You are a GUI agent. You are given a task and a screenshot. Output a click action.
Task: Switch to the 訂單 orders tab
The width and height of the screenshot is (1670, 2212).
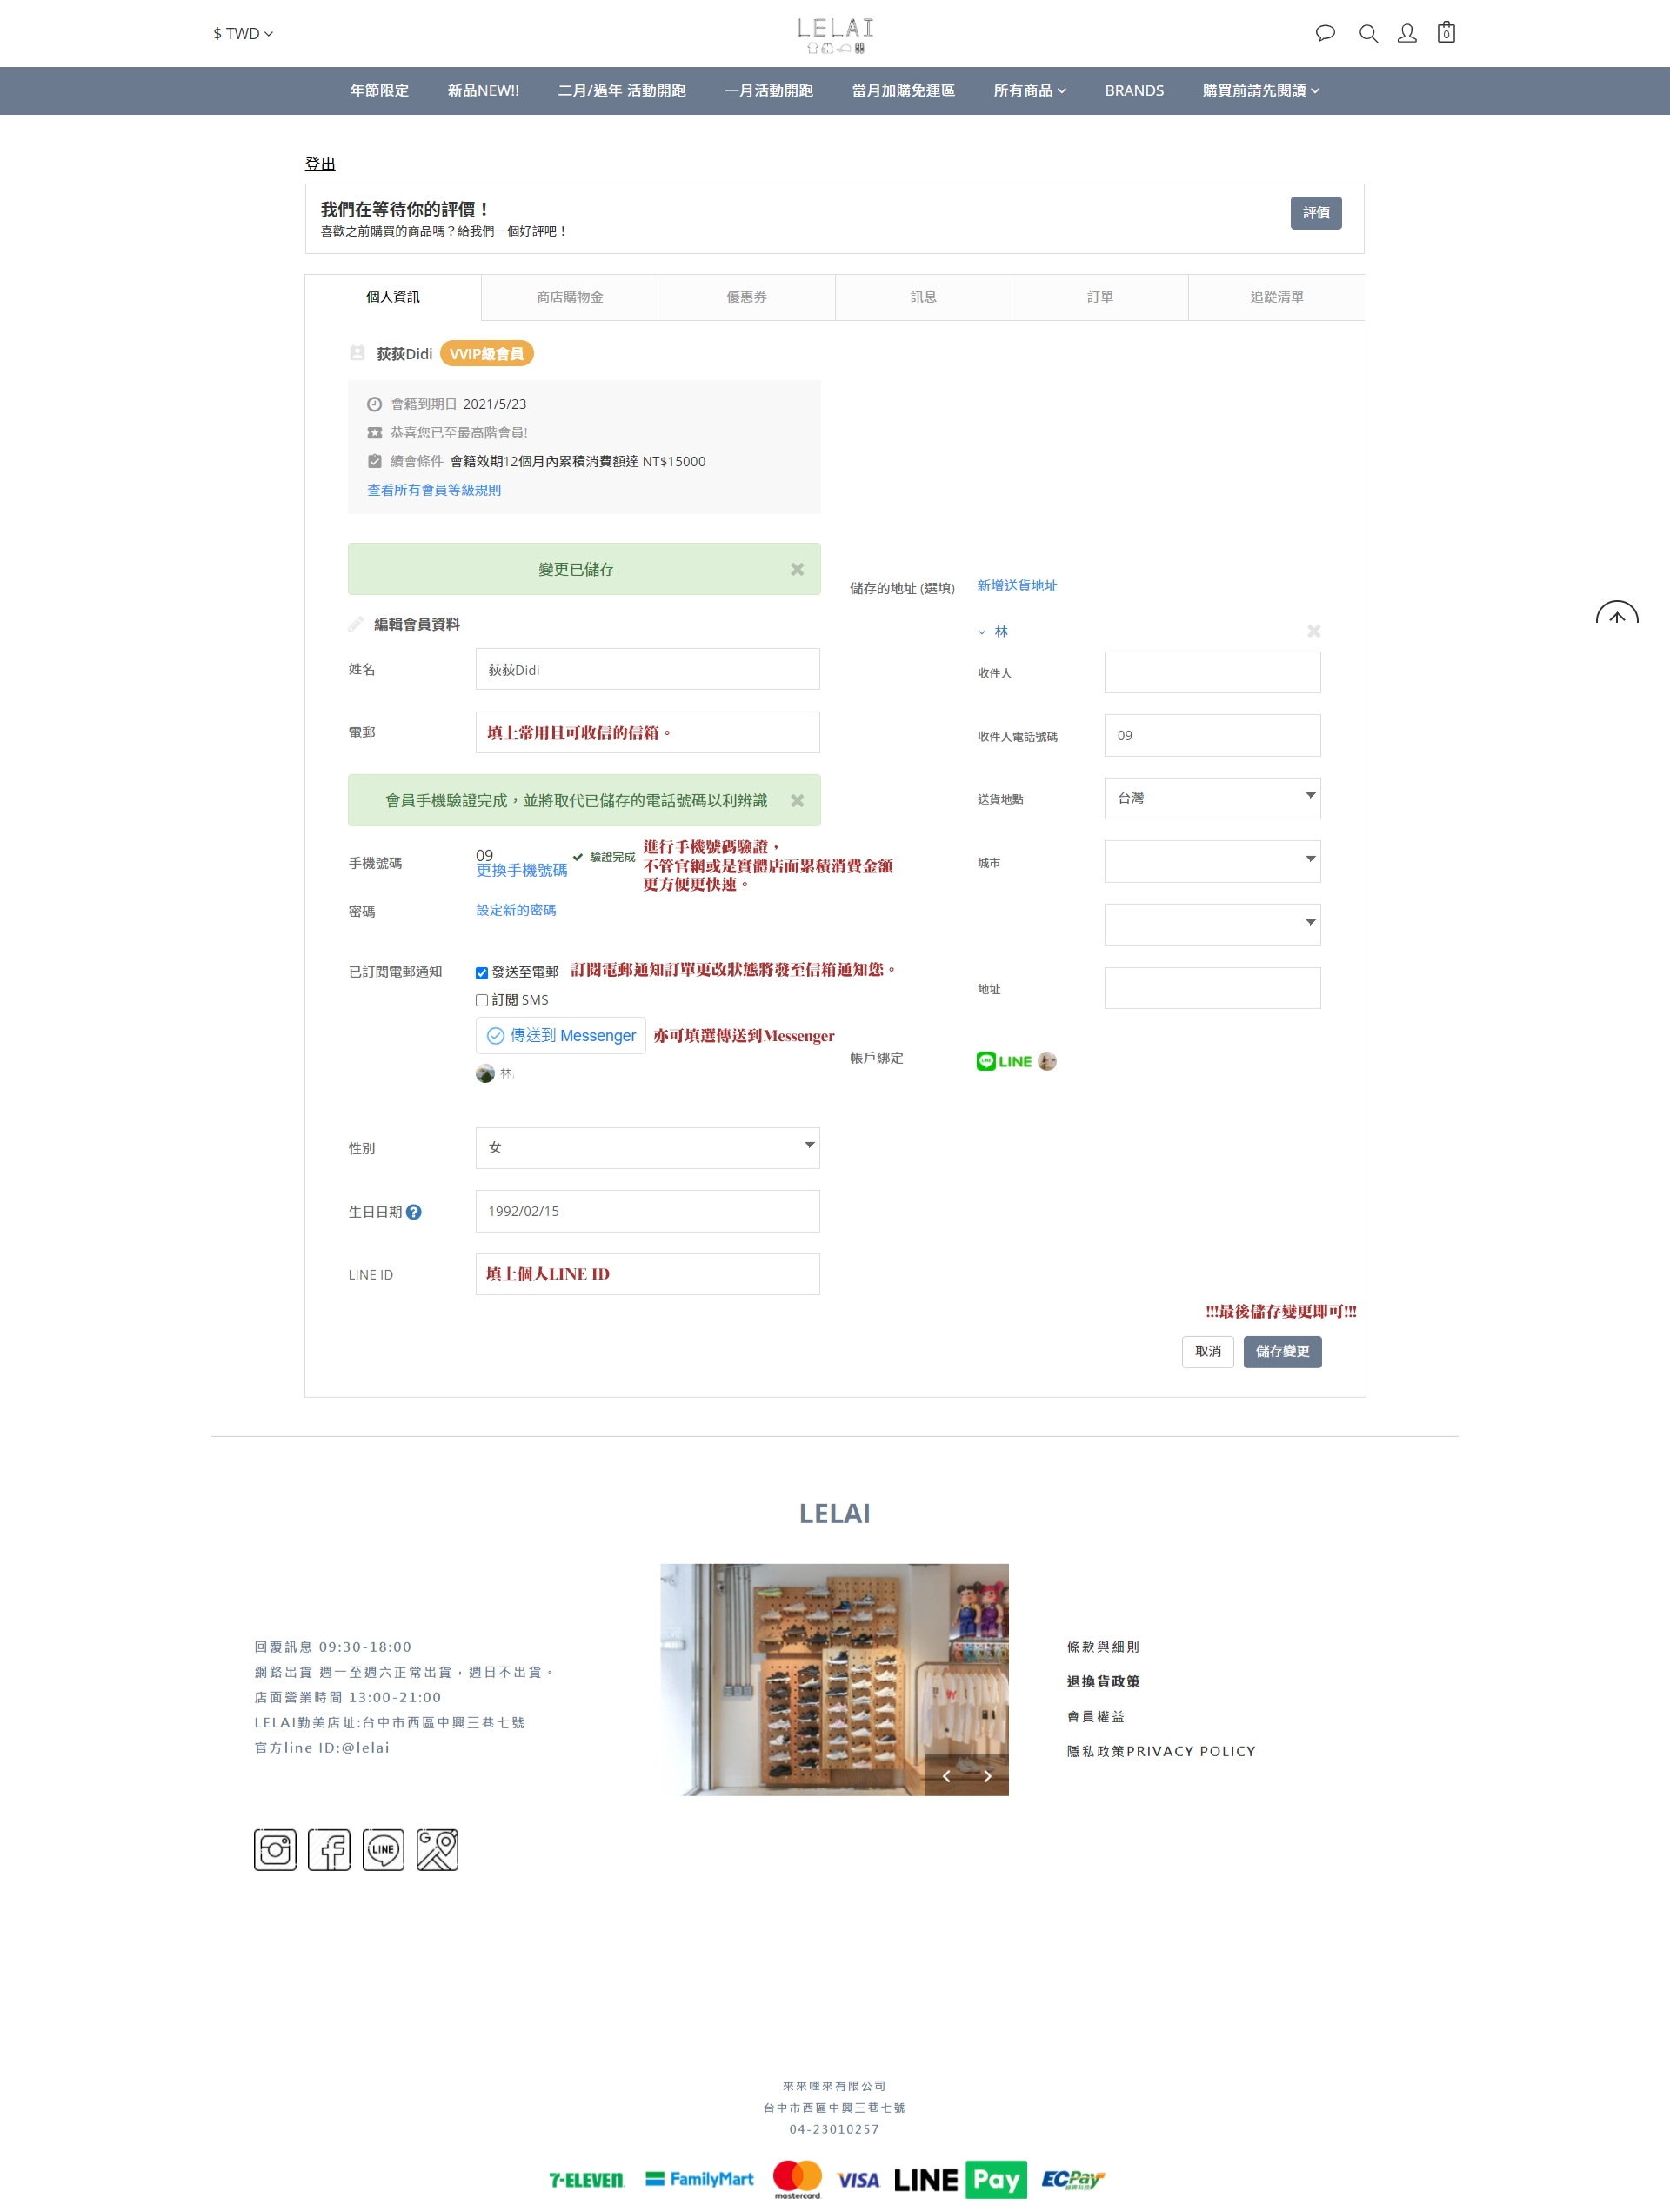[1099, 297]
